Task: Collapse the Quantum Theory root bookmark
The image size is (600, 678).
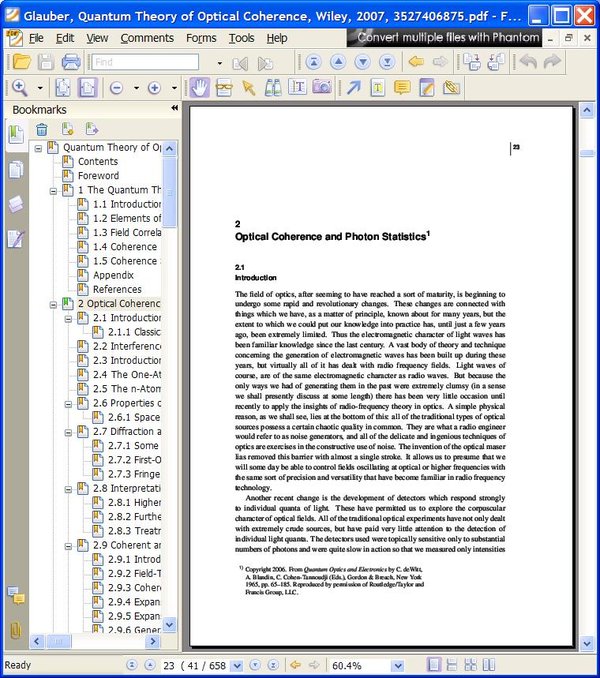Action: point(38,148)
